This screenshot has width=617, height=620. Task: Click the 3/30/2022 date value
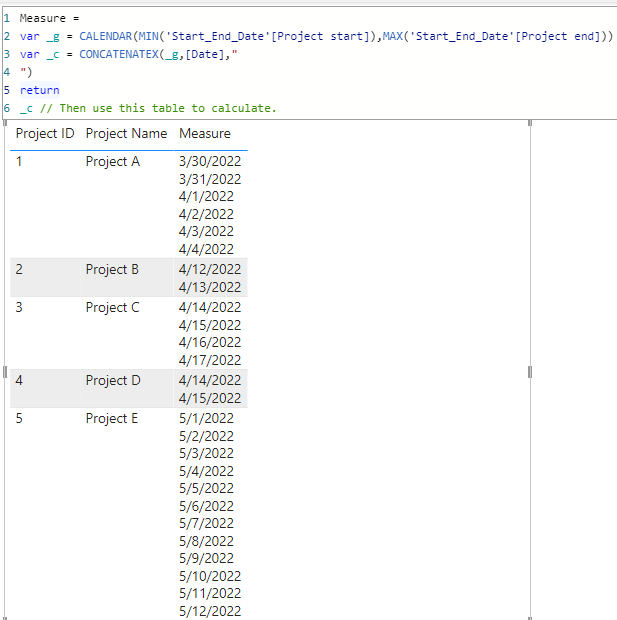[x=210, y=161]
